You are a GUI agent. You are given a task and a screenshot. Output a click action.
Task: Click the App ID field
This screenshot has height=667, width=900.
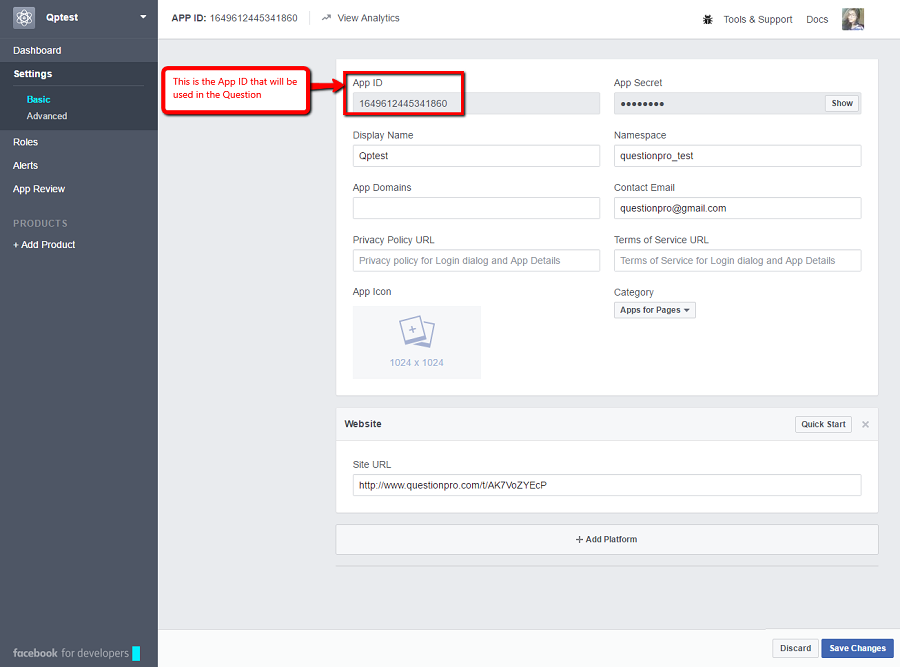[476, 103]
